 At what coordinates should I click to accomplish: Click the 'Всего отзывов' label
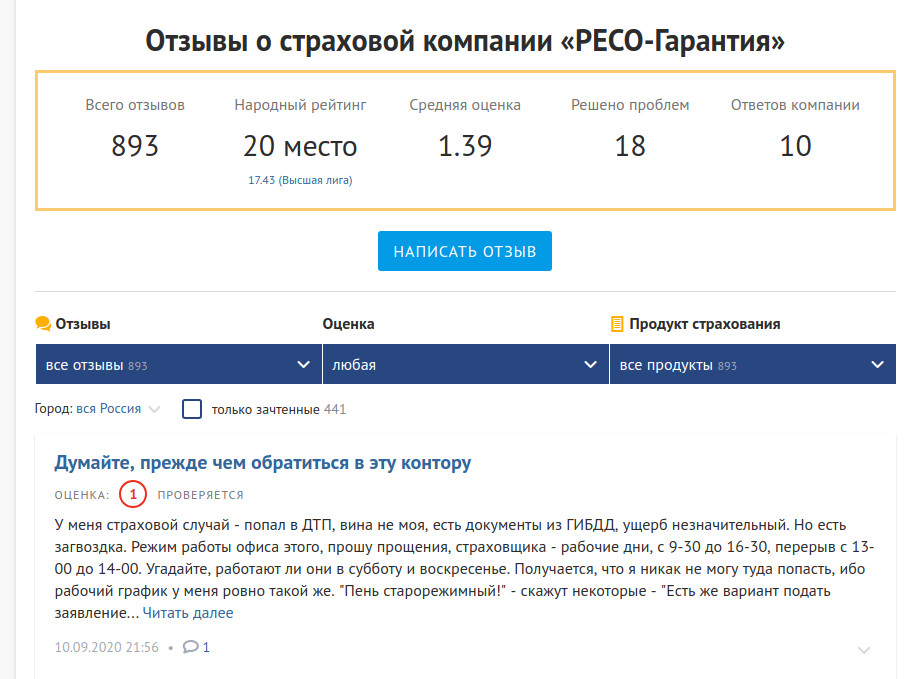click(135, 105)
